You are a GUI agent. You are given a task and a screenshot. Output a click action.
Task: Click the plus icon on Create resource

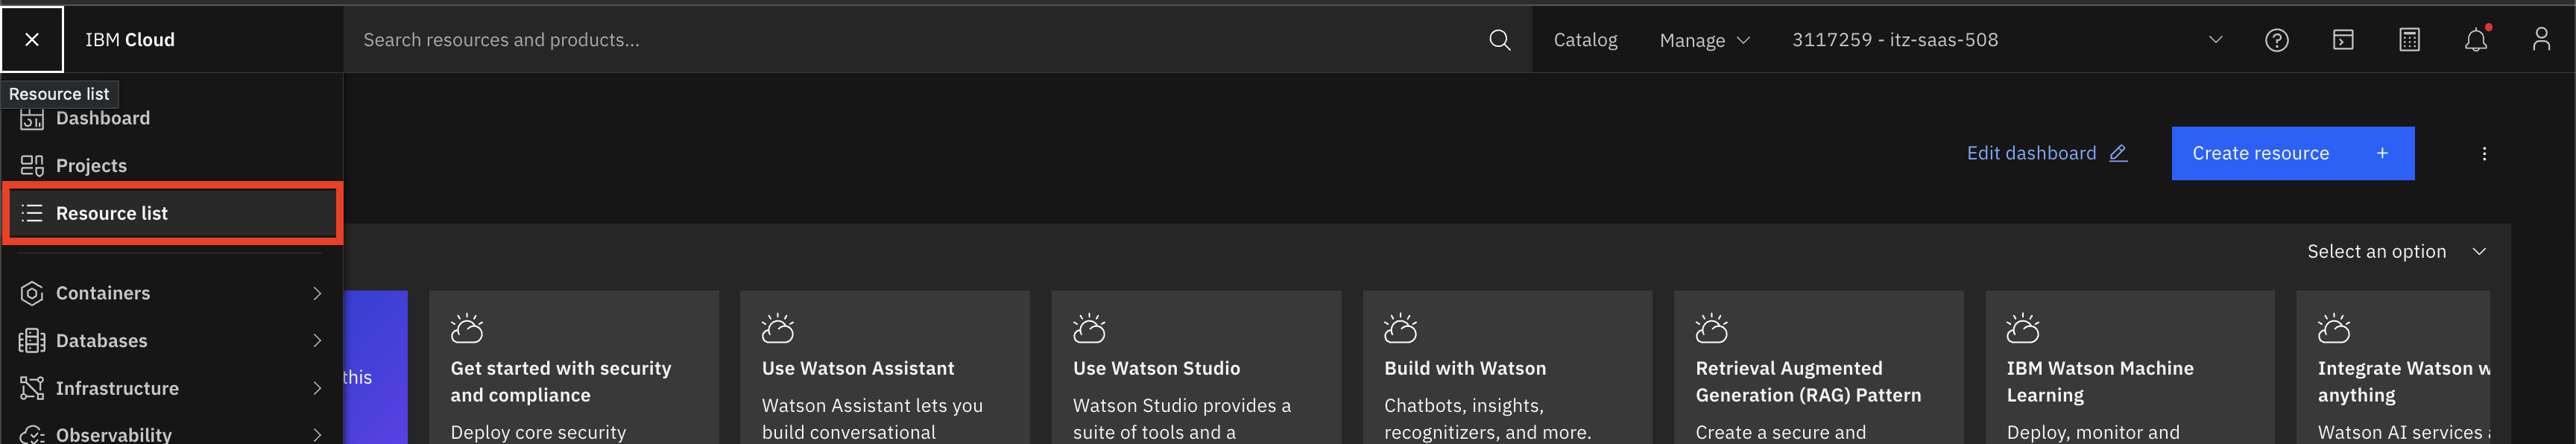(x=2382, y=153)
